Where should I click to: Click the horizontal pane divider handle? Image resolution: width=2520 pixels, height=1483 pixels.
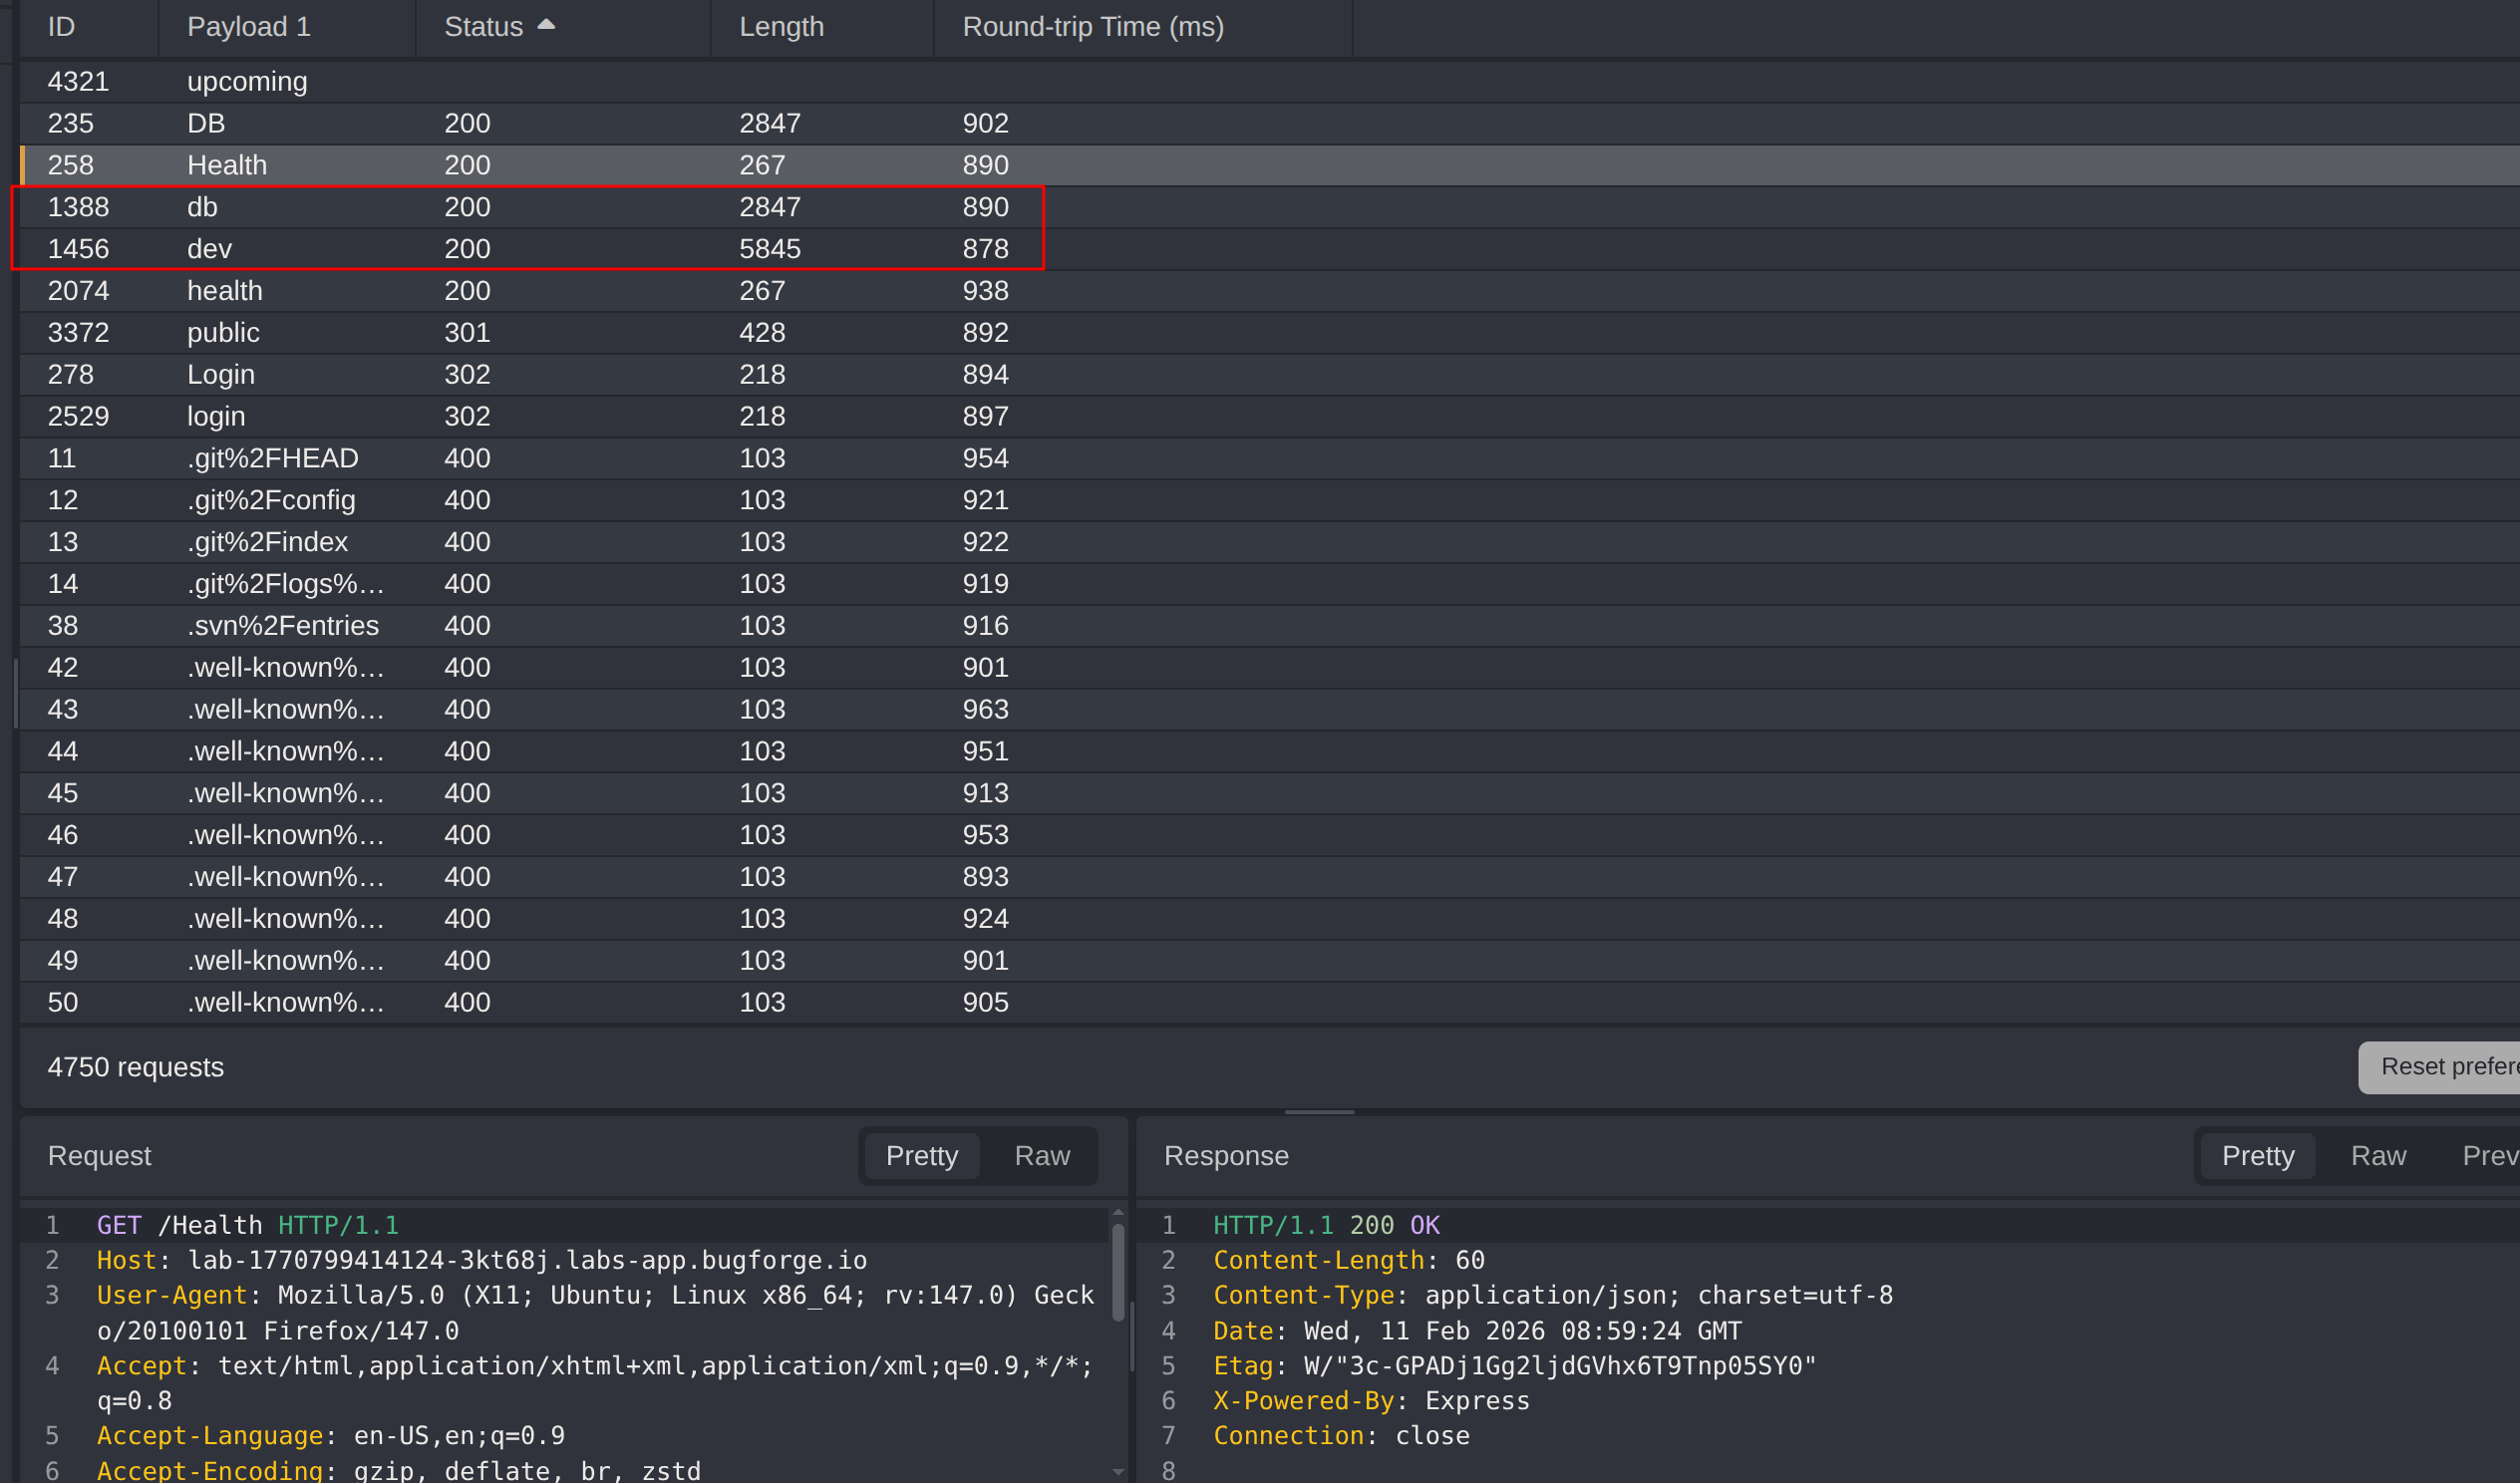point(1319,1112)
